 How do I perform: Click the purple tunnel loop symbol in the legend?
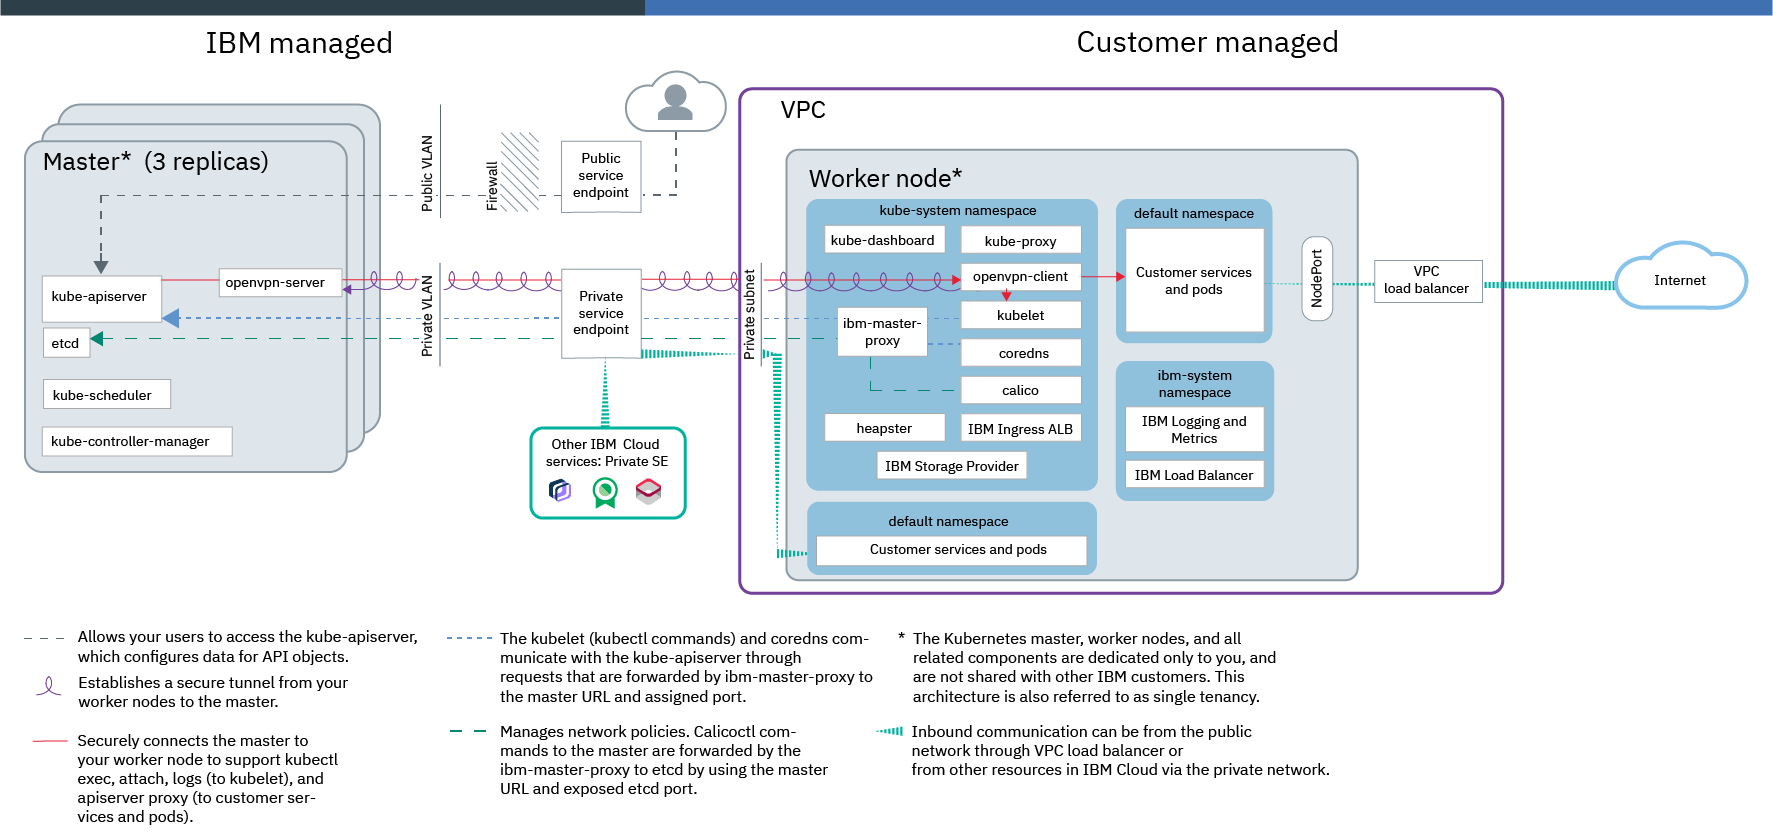click(x=48, y=687)
